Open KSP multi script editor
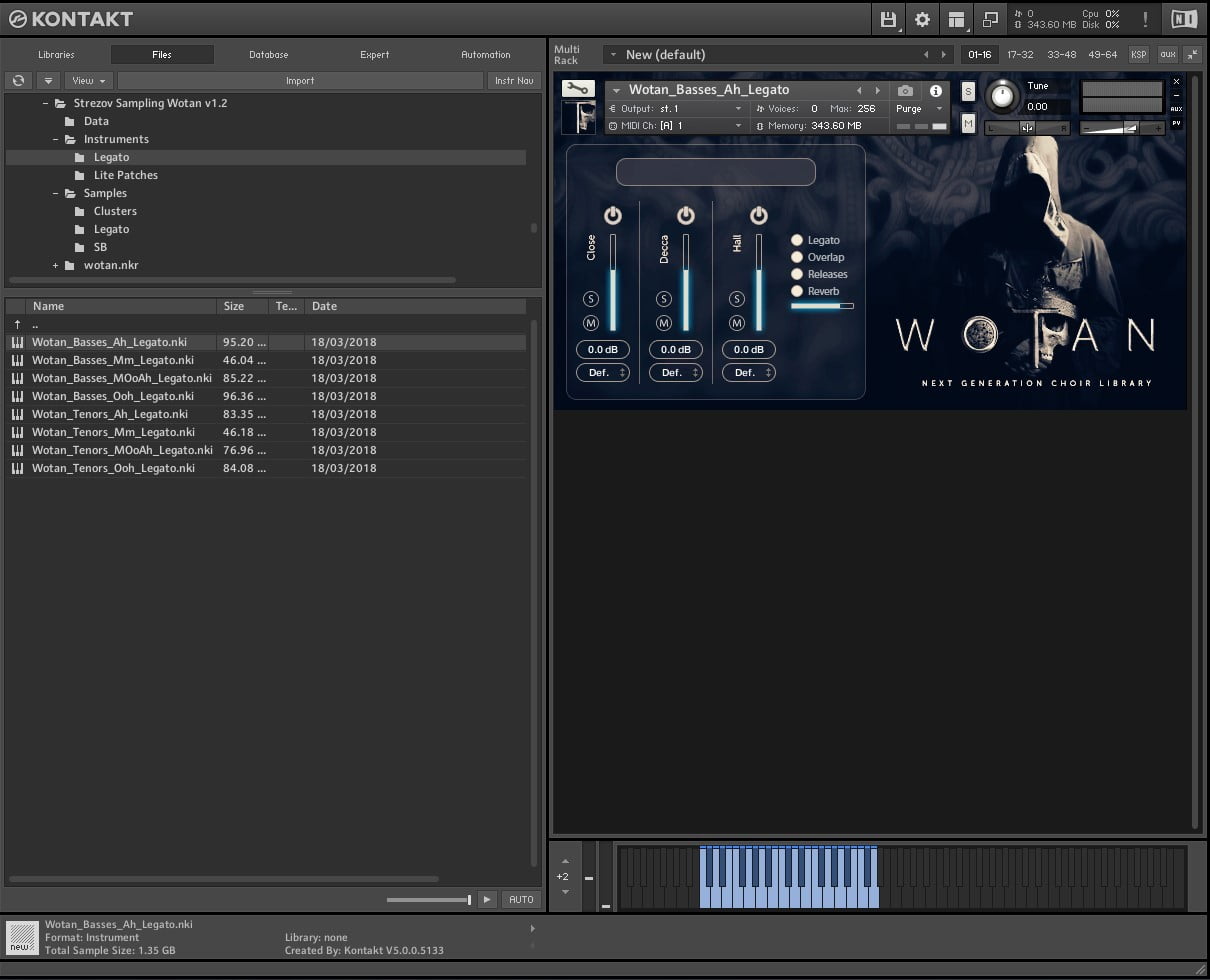Viewport: 1210px width, 980px height. click(x=1139, y=54)
